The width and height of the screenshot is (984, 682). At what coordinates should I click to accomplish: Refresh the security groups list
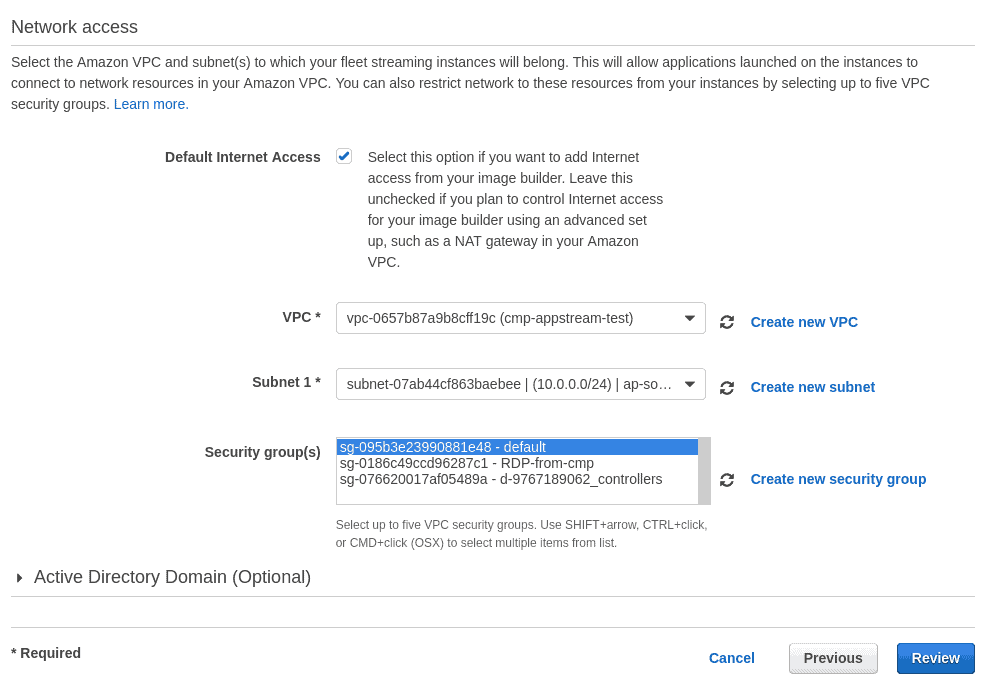point(727,480)
